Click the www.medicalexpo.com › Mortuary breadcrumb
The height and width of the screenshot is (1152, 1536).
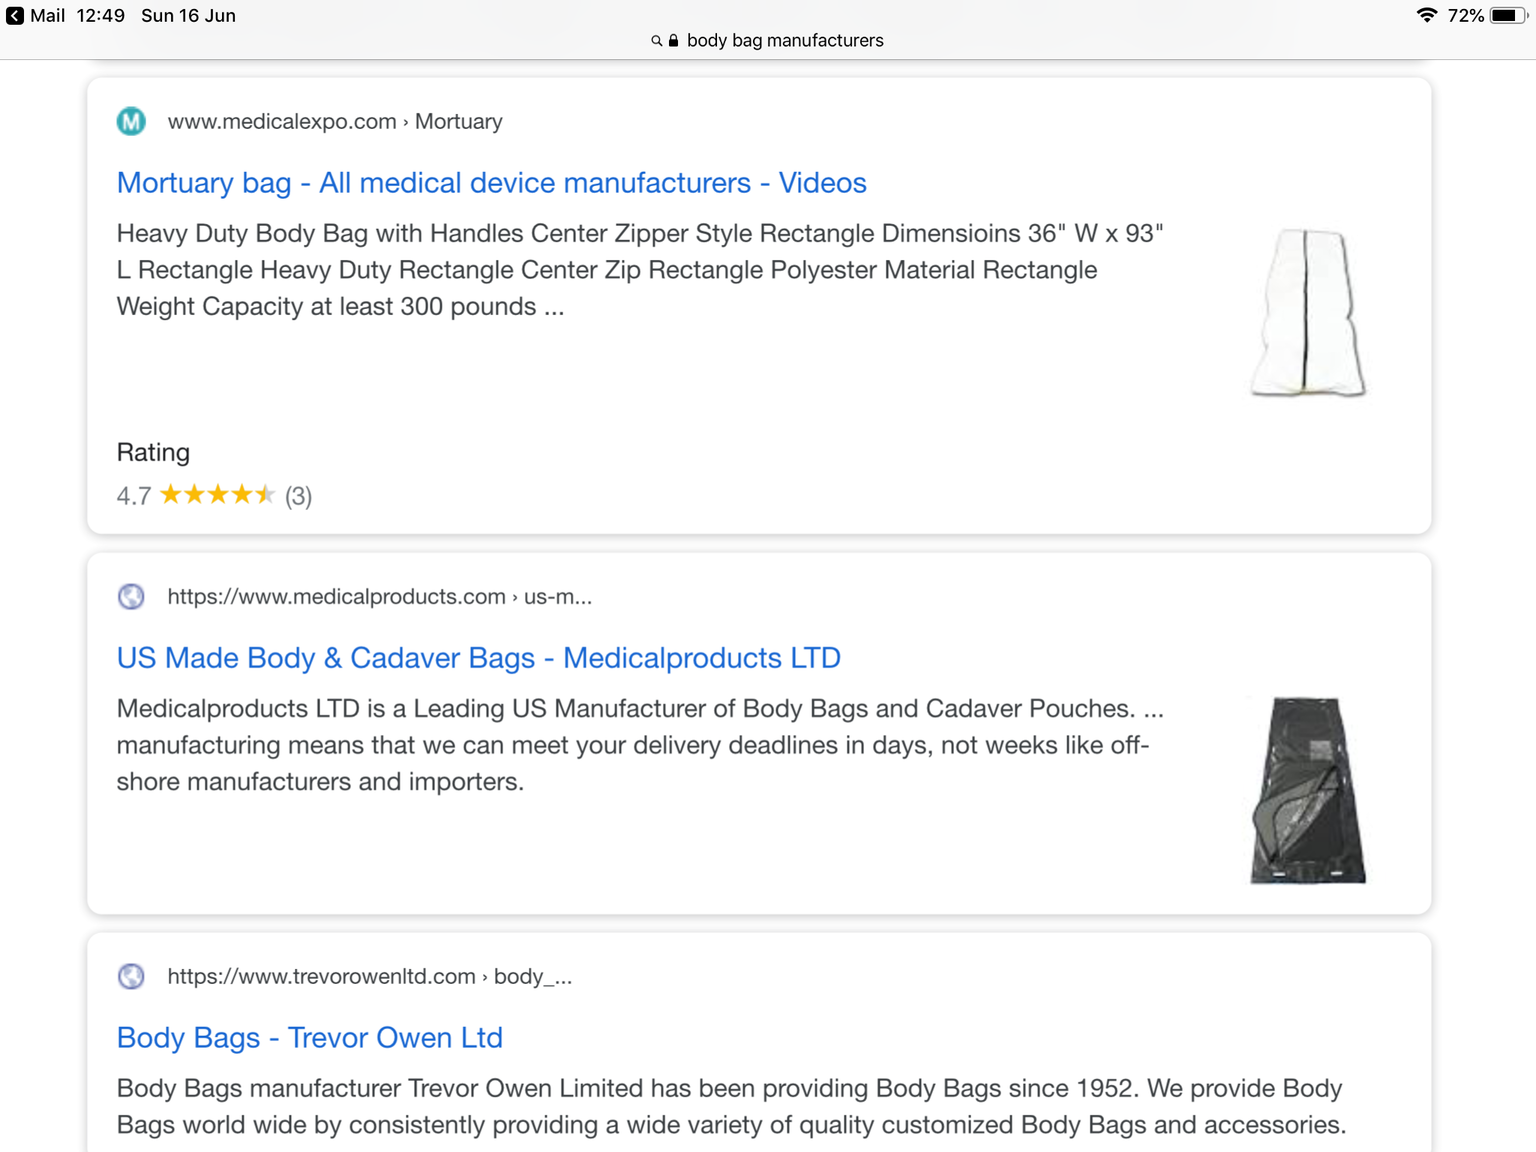(x=335, y=122)
